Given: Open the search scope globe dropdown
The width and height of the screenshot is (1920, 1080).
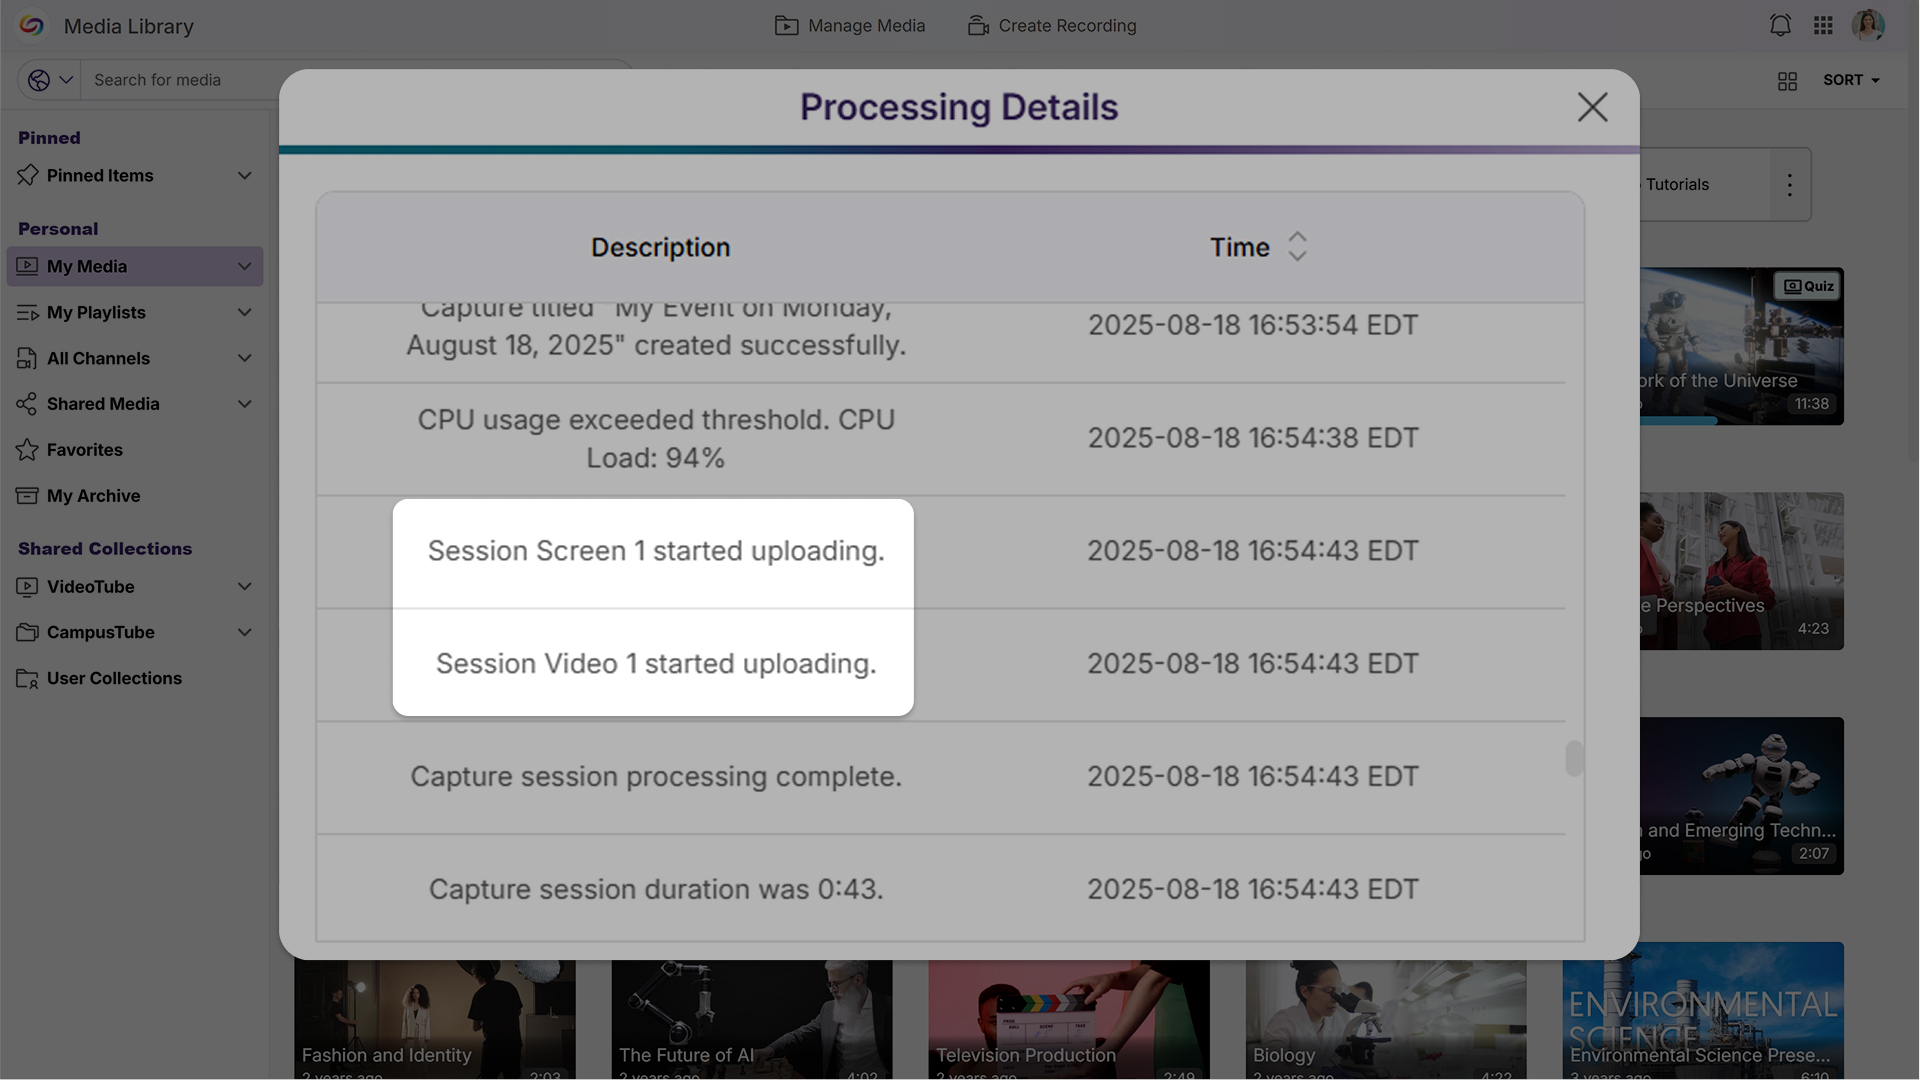Looking at the screenshot, I should pyautogui.click(x=50, y=80).
